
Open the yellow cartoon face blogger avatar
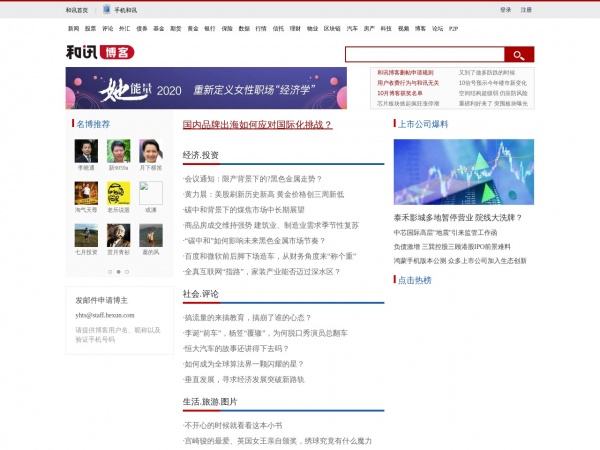click(118, 193)
